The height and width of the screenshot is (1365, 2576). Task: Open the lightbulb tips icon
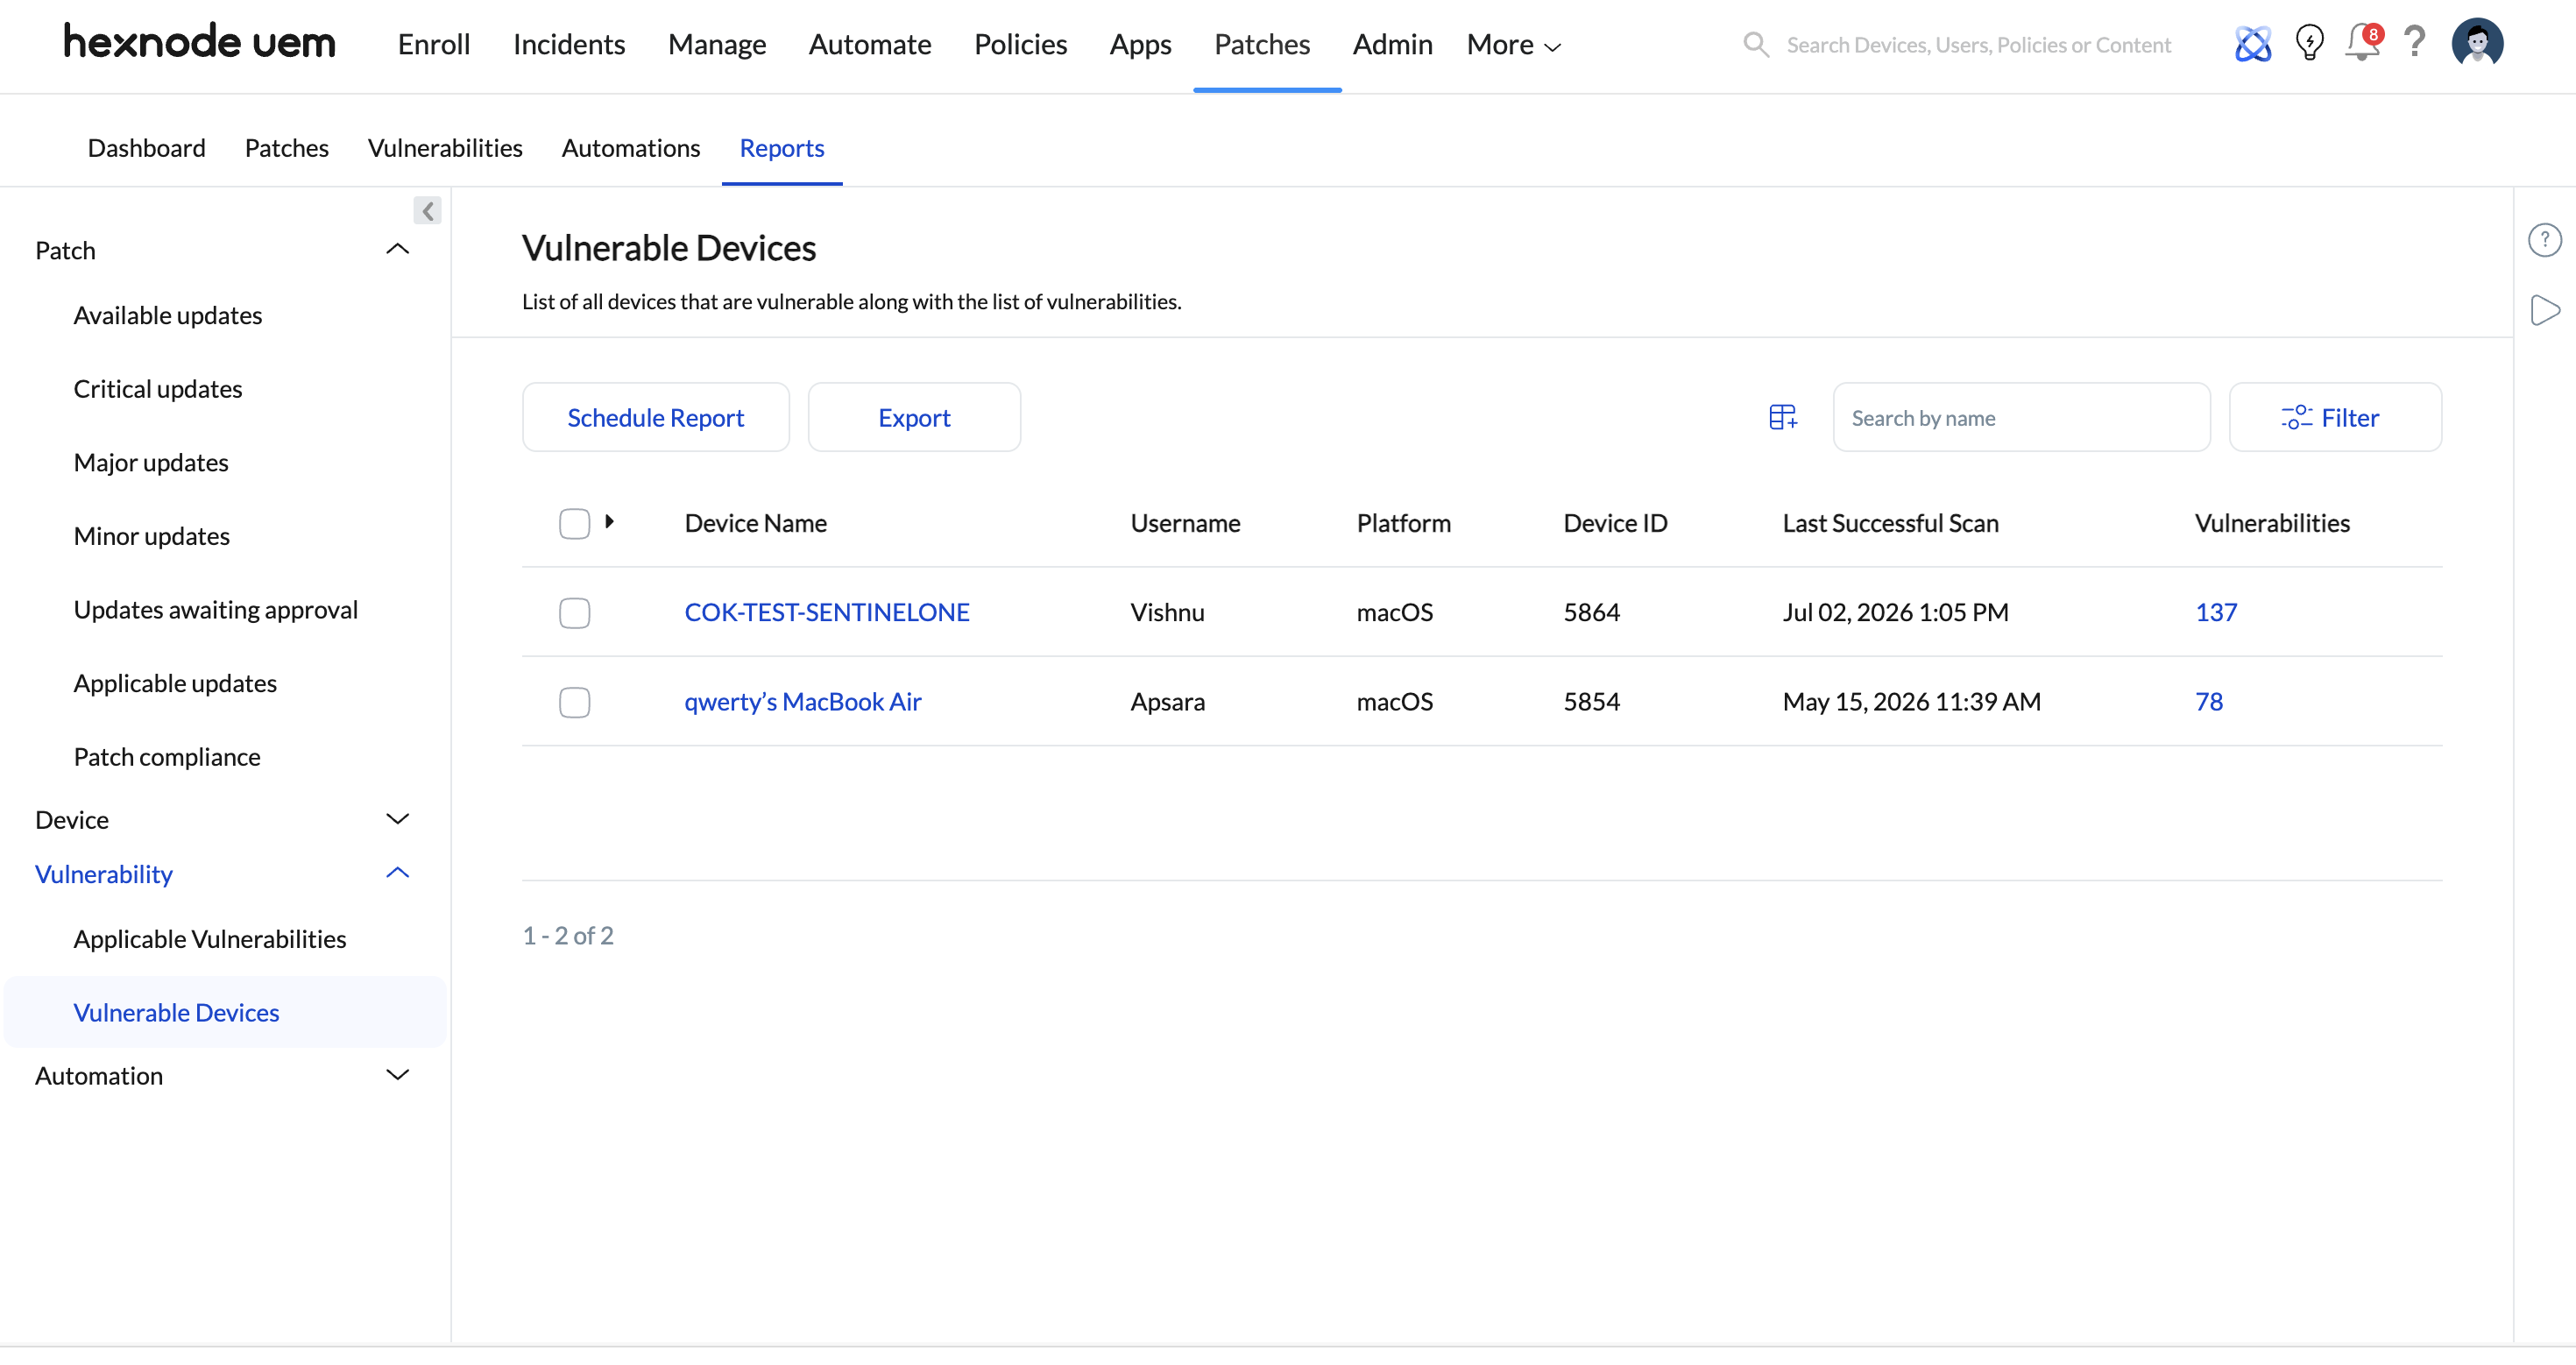[2309, 43]
